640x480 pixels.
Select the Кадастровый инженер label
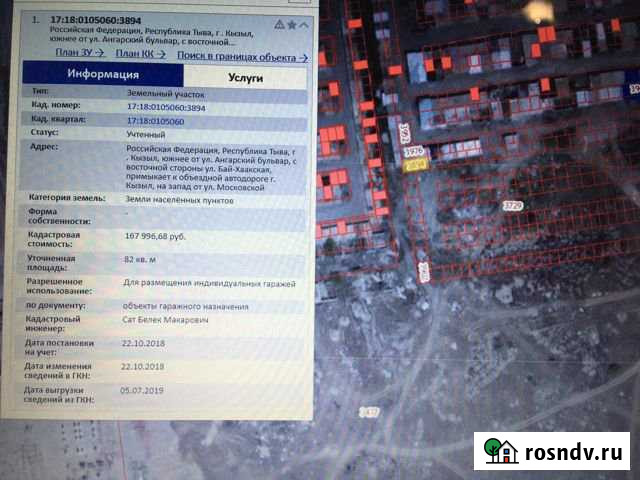[x=53, y=324]
